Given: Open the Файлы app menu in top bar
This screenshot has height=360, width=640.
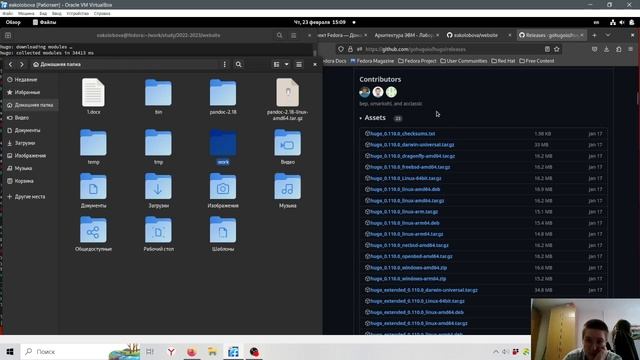Looking at the screenshot, I should [x=44, y=22].
